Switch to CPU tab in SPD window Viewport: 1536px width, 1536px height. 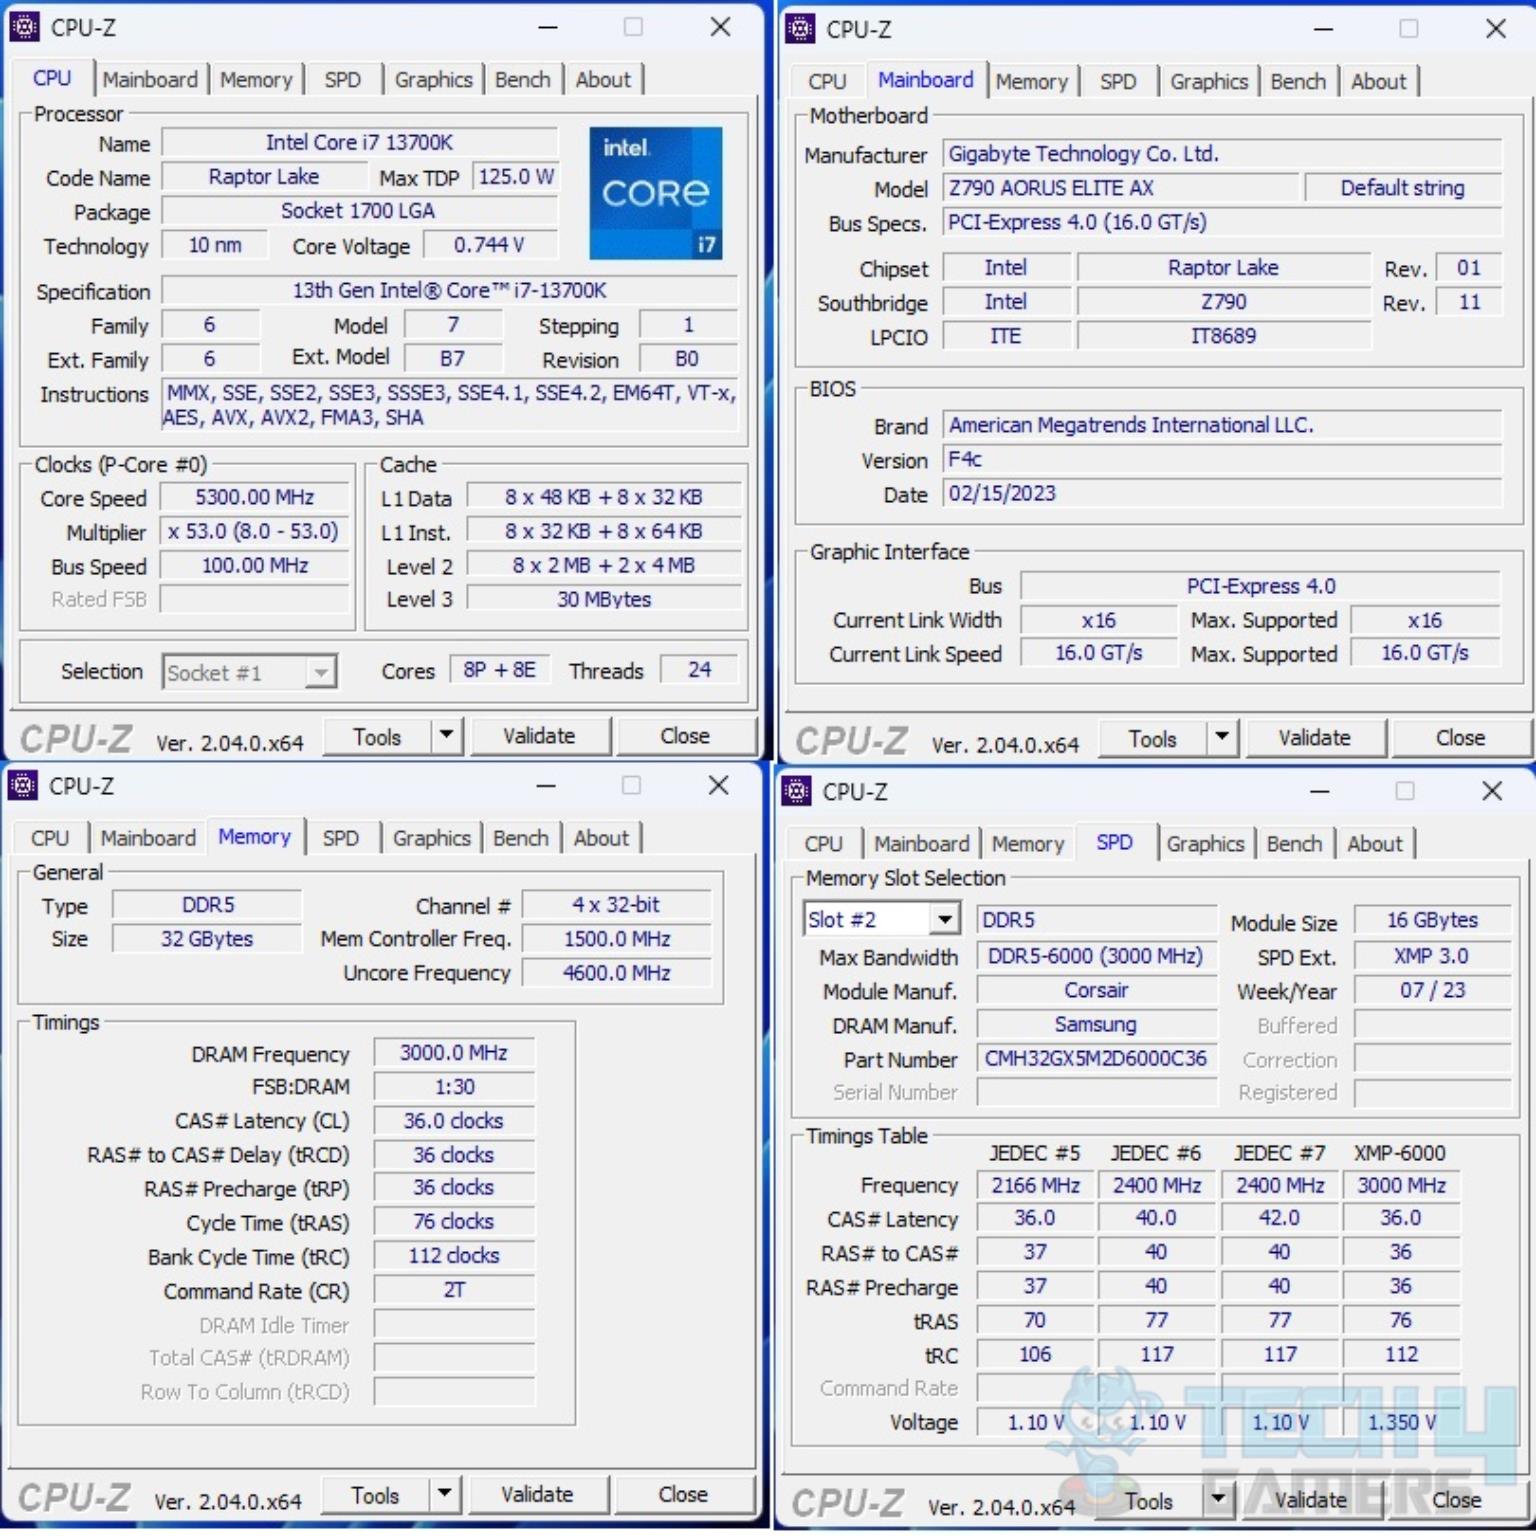click(x=824, y=844)
